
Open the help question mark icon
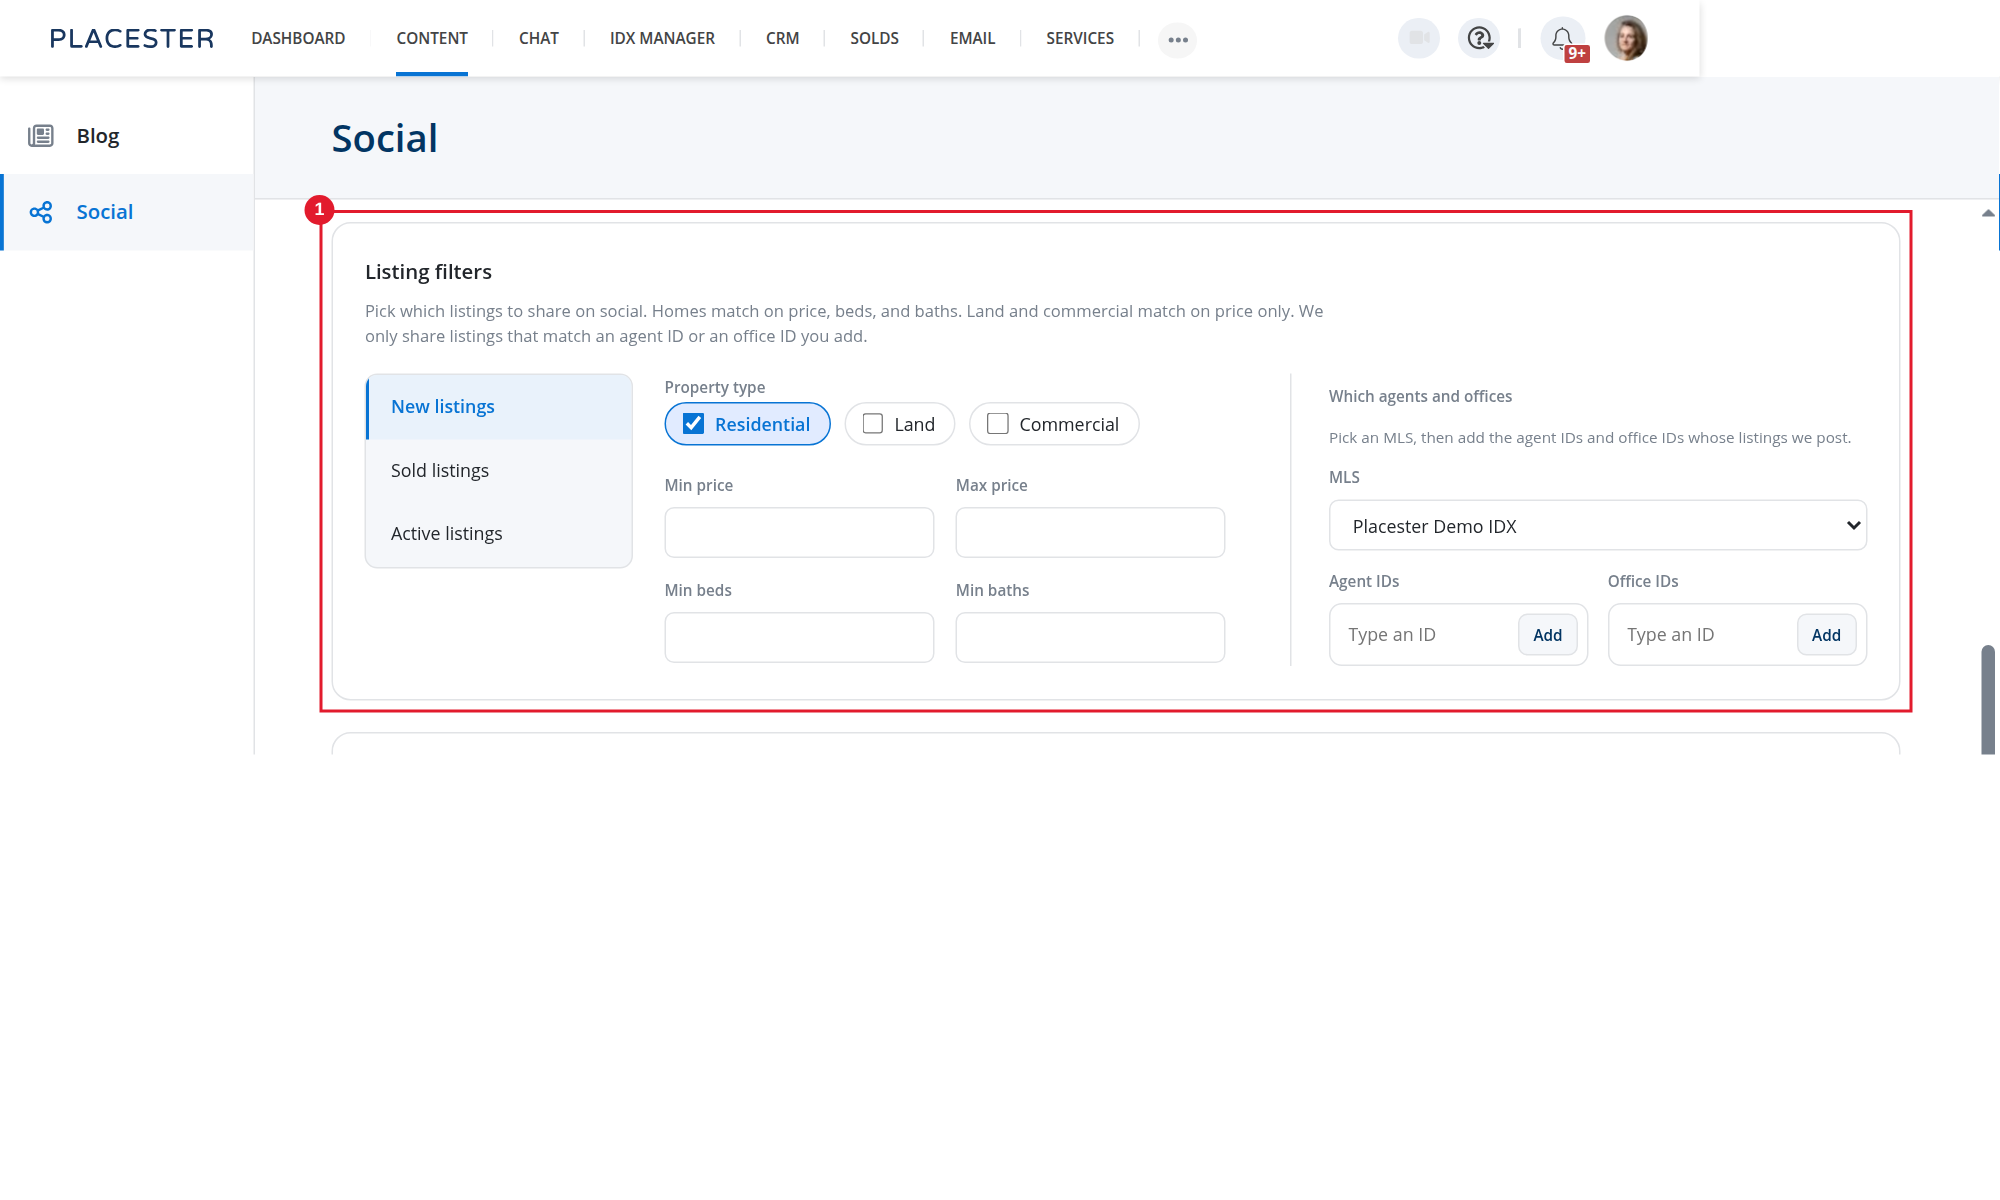click(x=1479, y=39)
